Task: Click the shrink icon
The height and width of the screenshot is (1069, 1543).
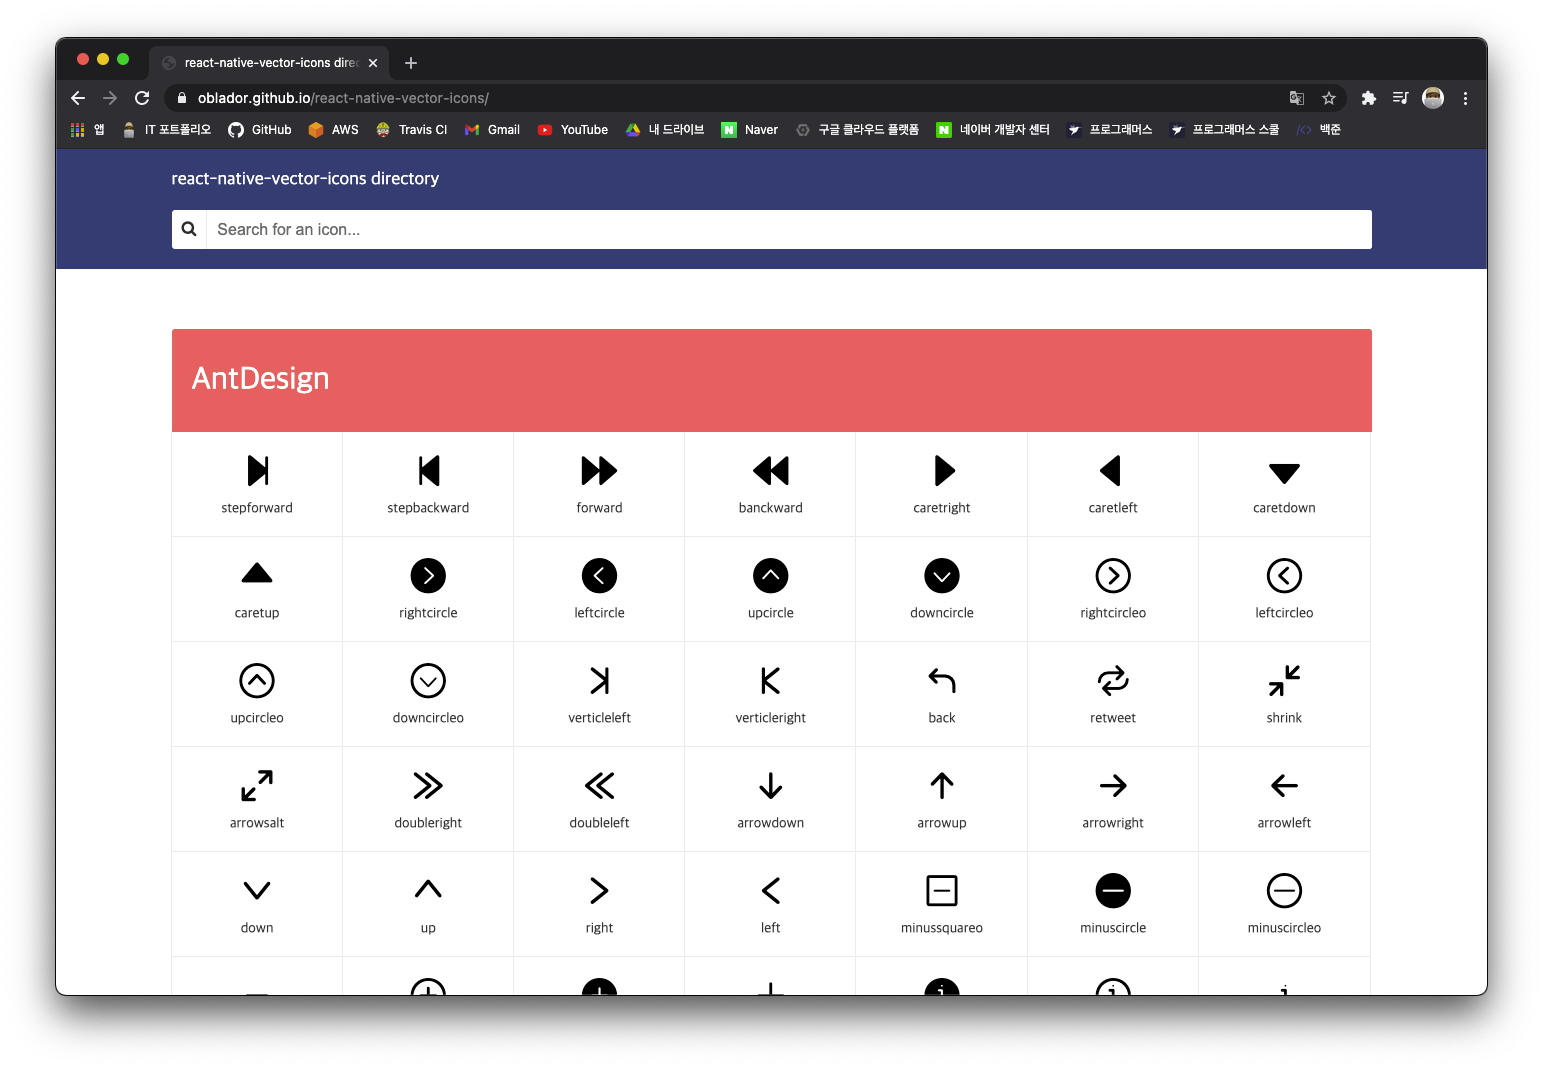Action: coord(1284,680)
